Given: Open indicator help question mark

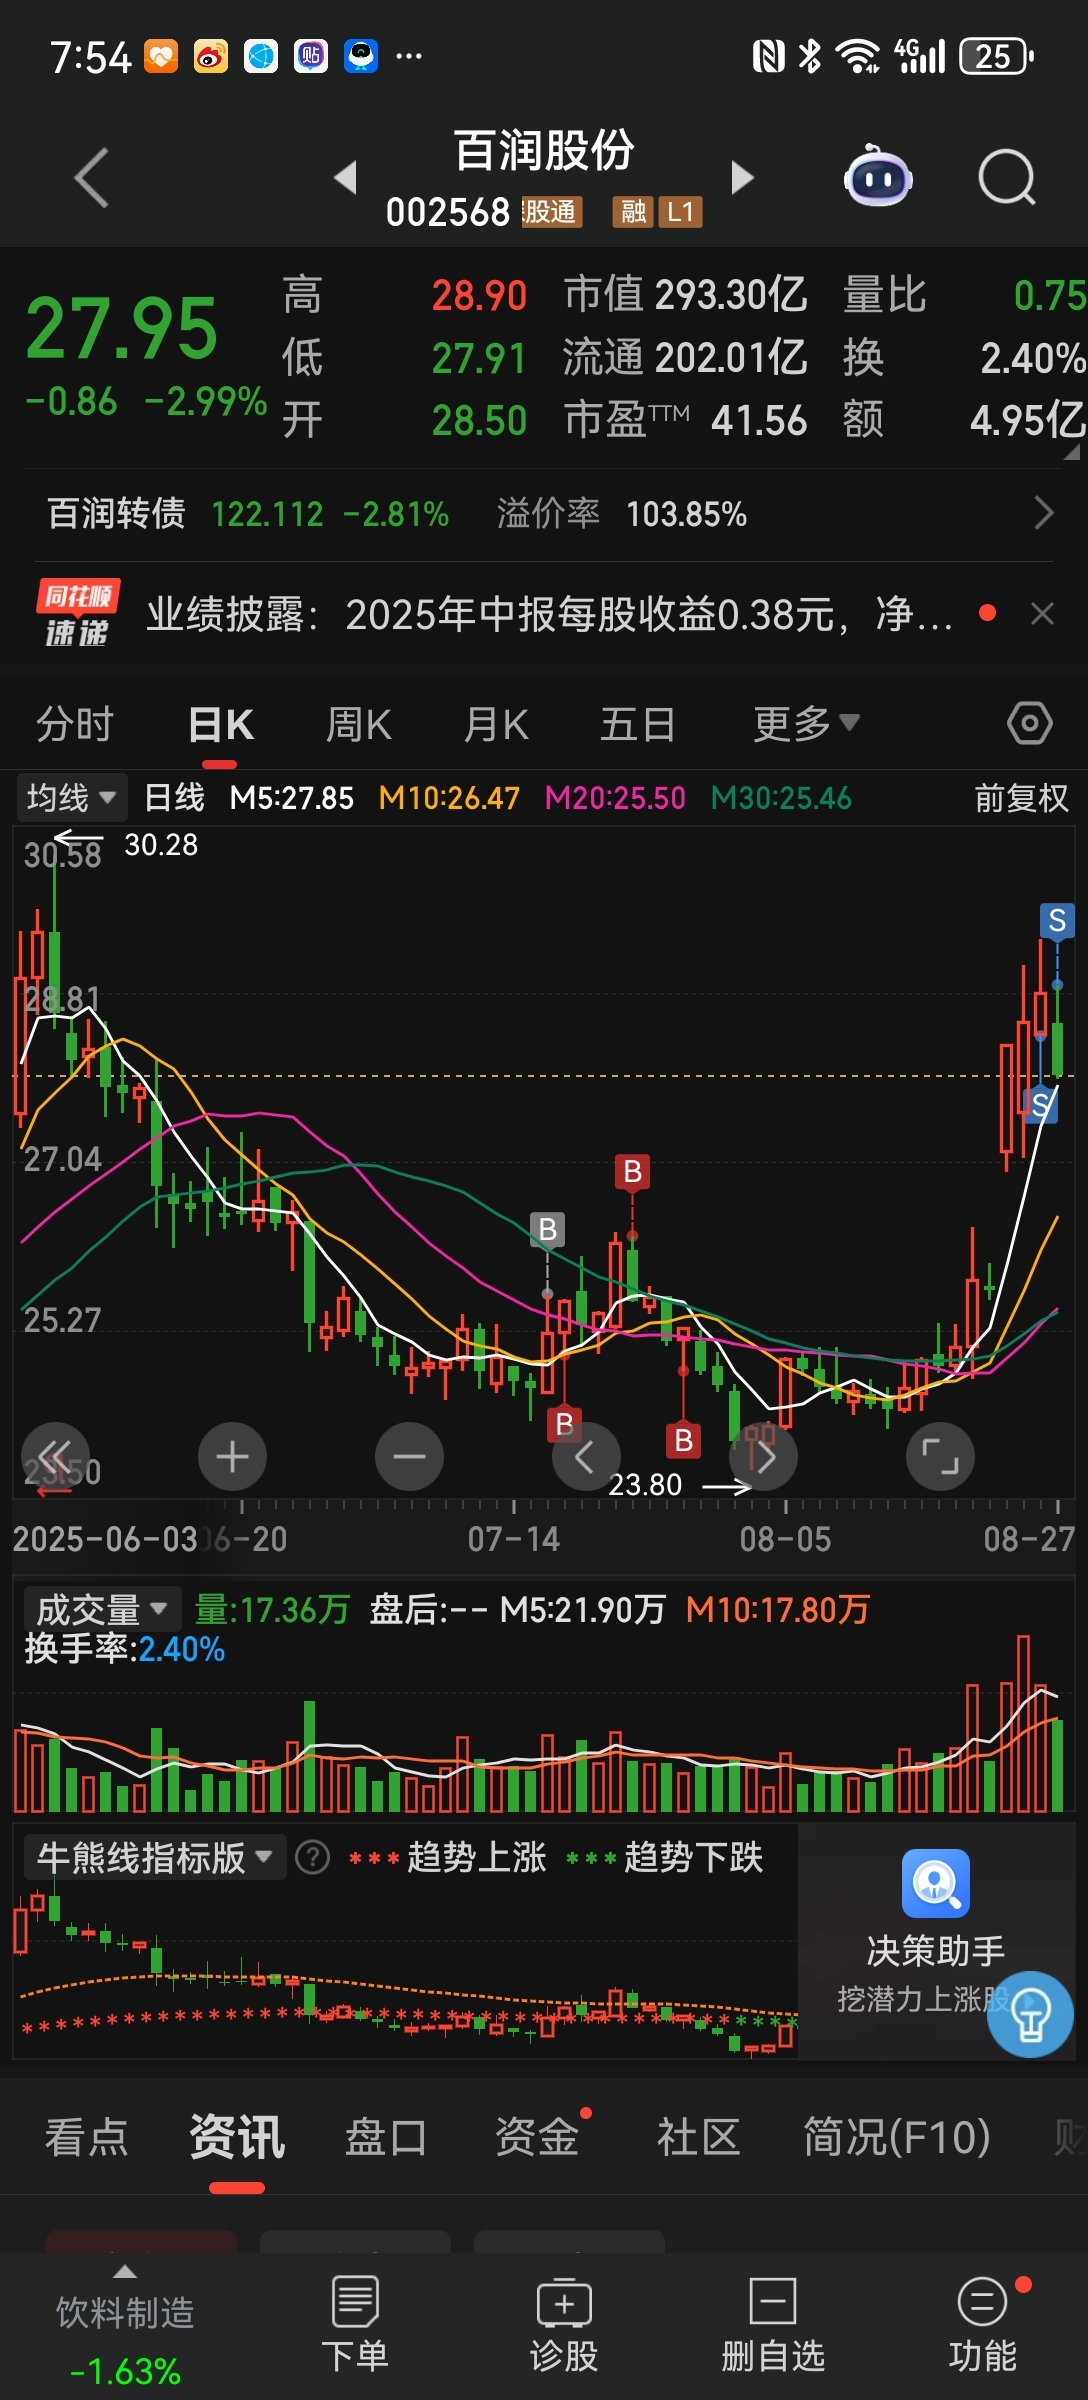Looking at the screenshot, I should [312, 1858].
